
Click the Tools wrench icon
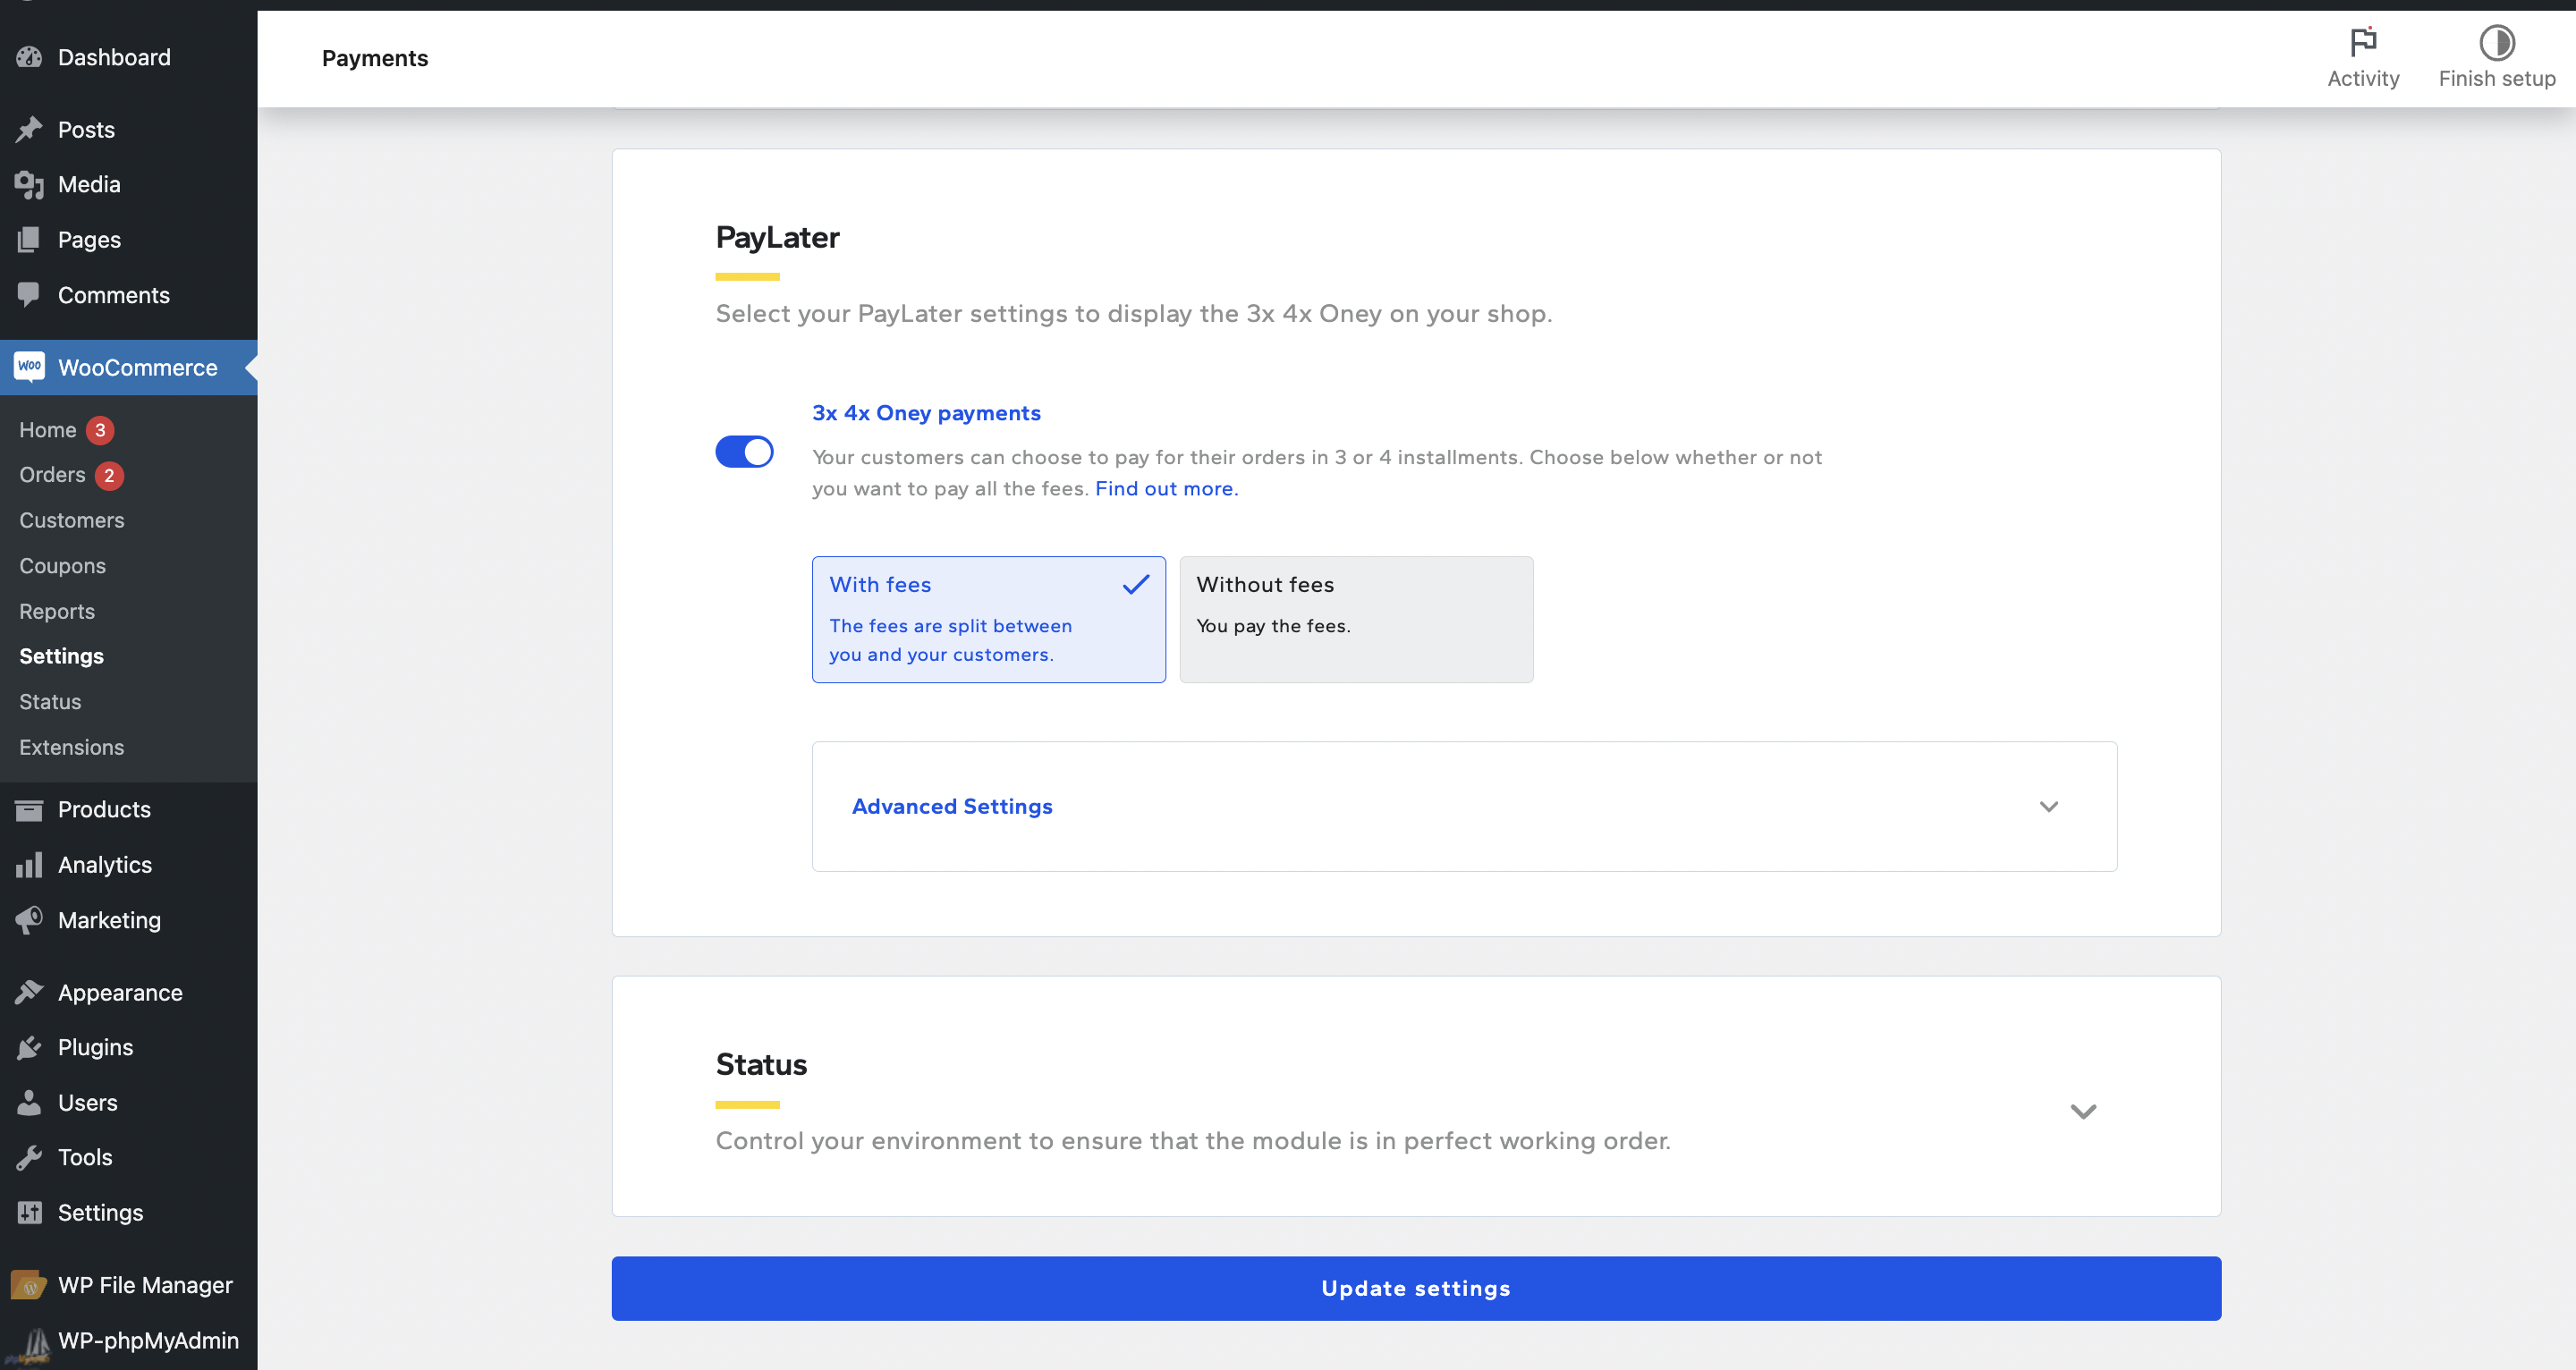tap(29, 1157)
